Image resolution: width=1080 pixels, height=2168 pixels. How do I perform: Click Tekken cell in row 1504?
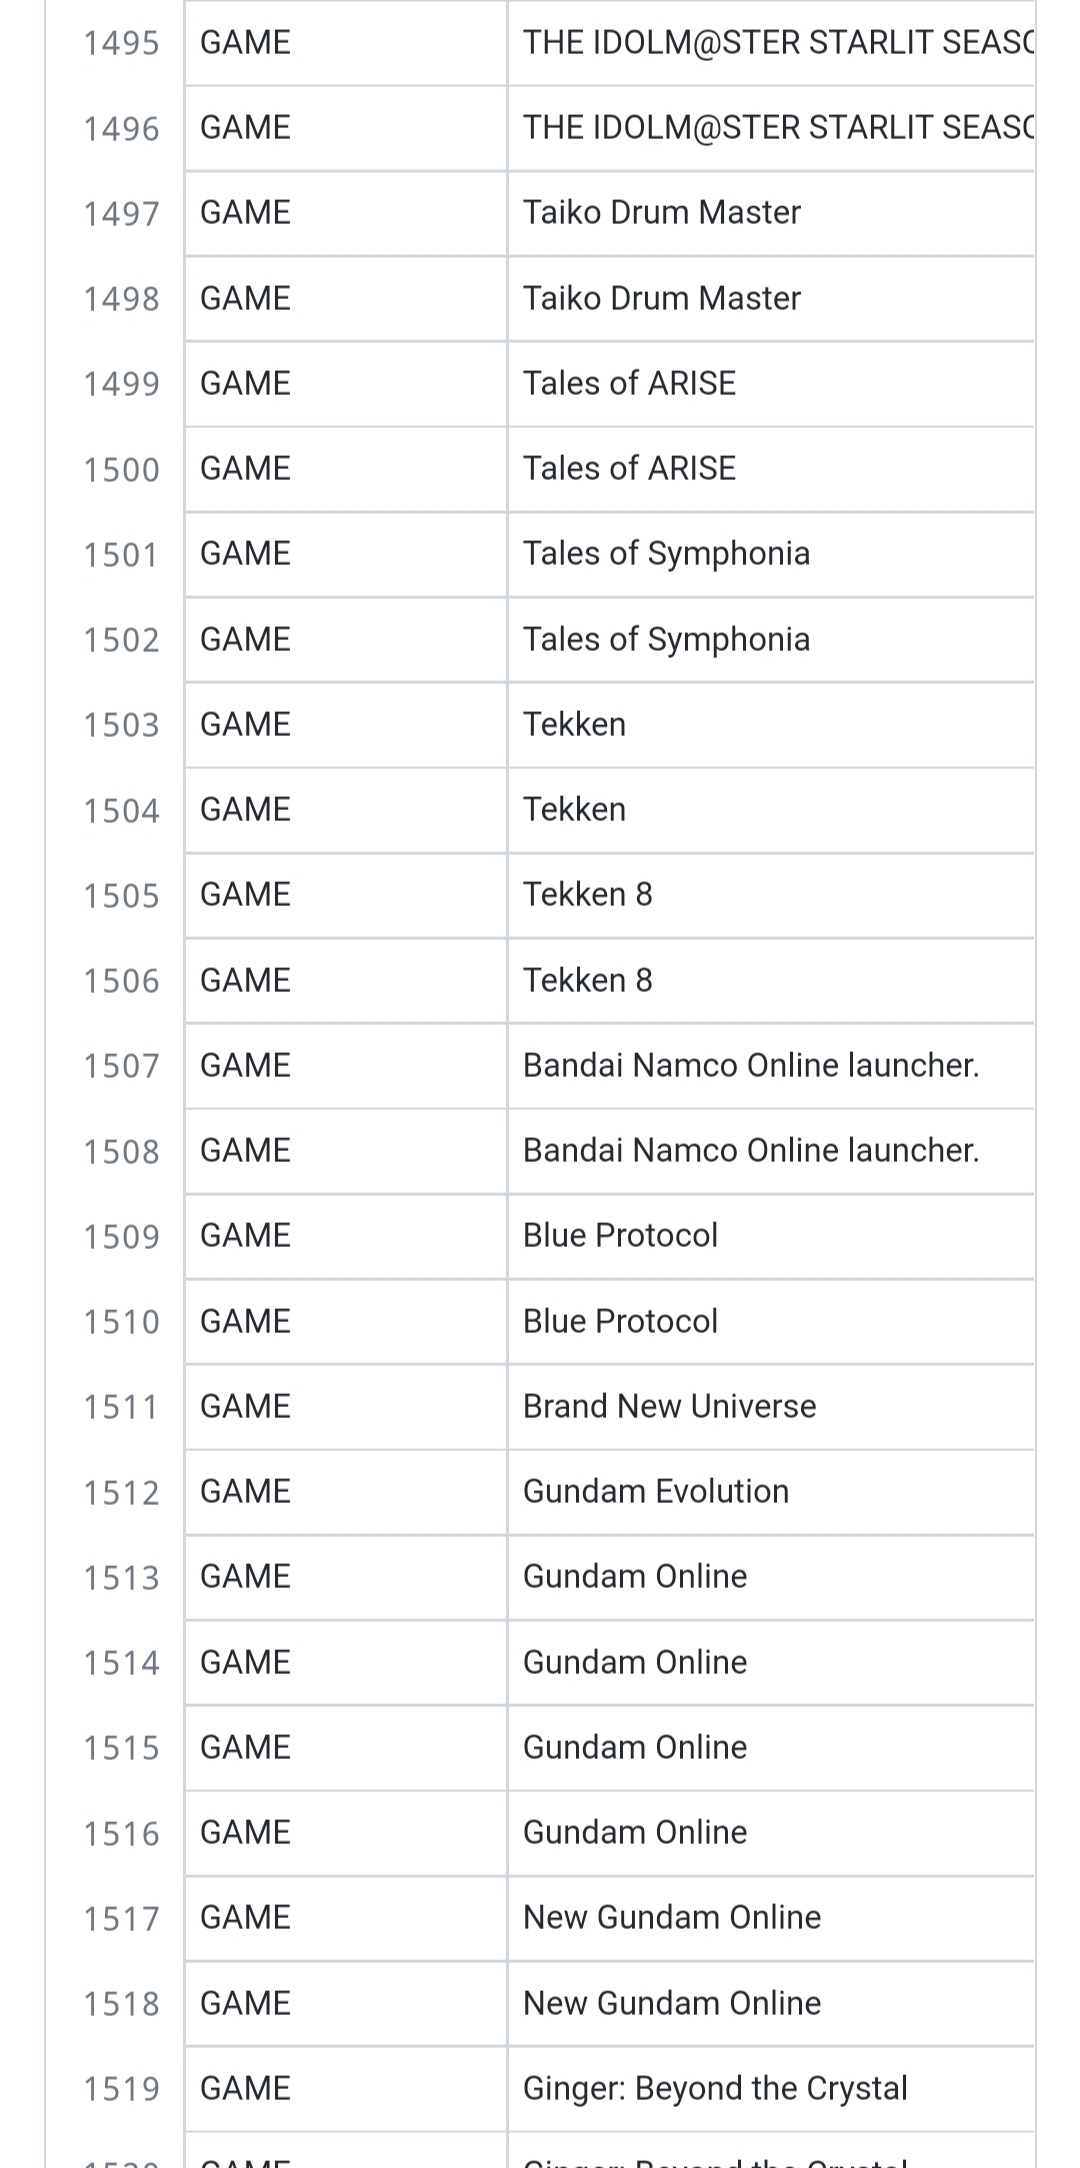click(771, 810)
